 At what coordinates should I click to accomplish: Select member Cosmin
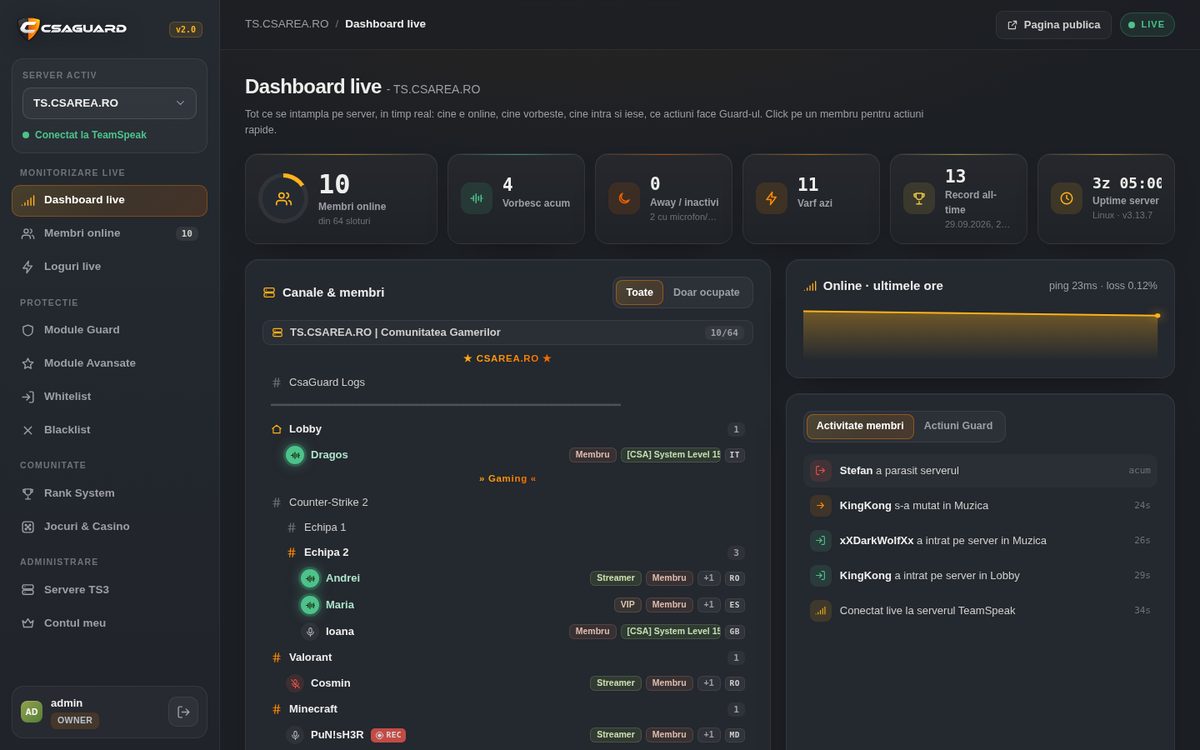coord(516,684)
